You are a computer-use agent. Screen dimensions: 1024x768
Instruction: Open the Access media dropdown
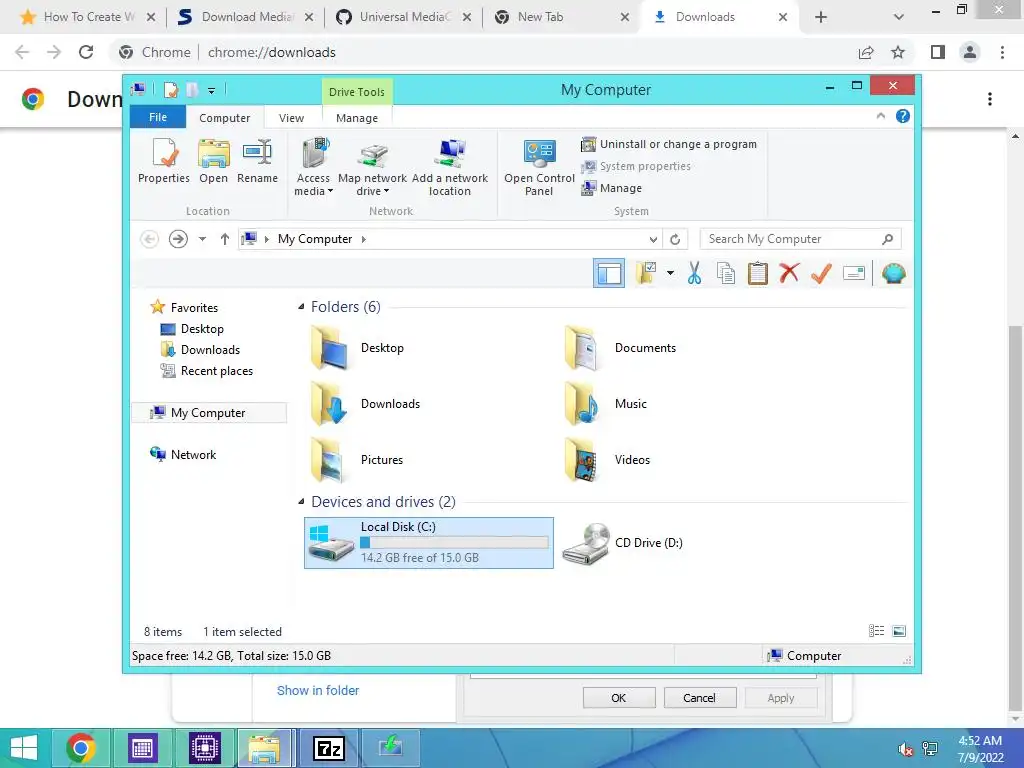(x=313, y=167)
